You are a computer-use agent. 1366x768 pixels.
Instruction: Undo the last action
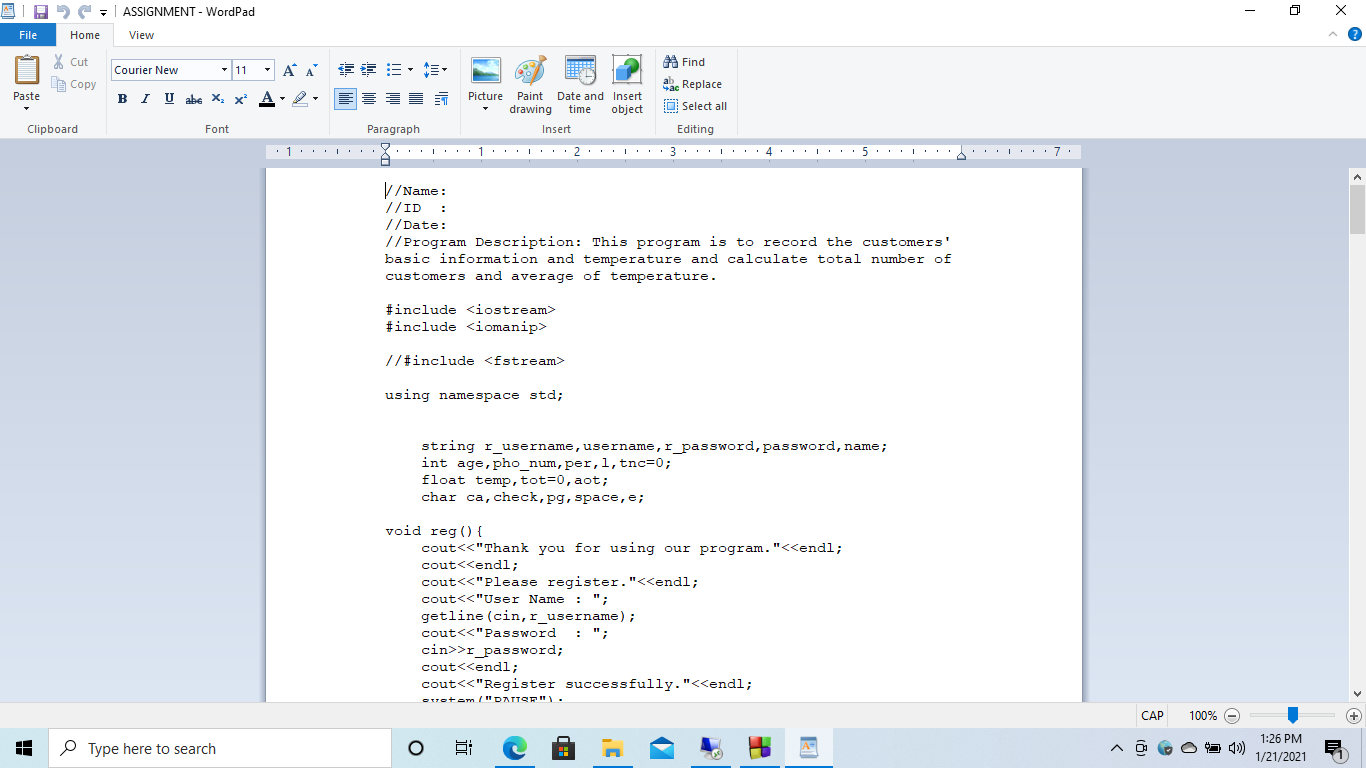coord(62,10)
